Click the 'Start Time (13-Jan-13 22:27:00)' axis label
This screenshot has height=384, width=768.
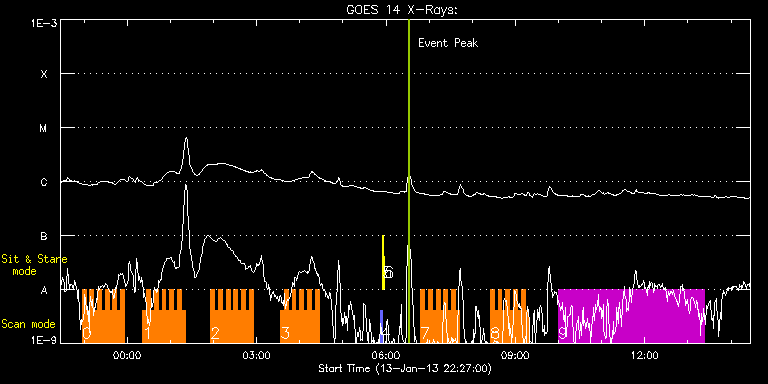click(x=405, y=368)
